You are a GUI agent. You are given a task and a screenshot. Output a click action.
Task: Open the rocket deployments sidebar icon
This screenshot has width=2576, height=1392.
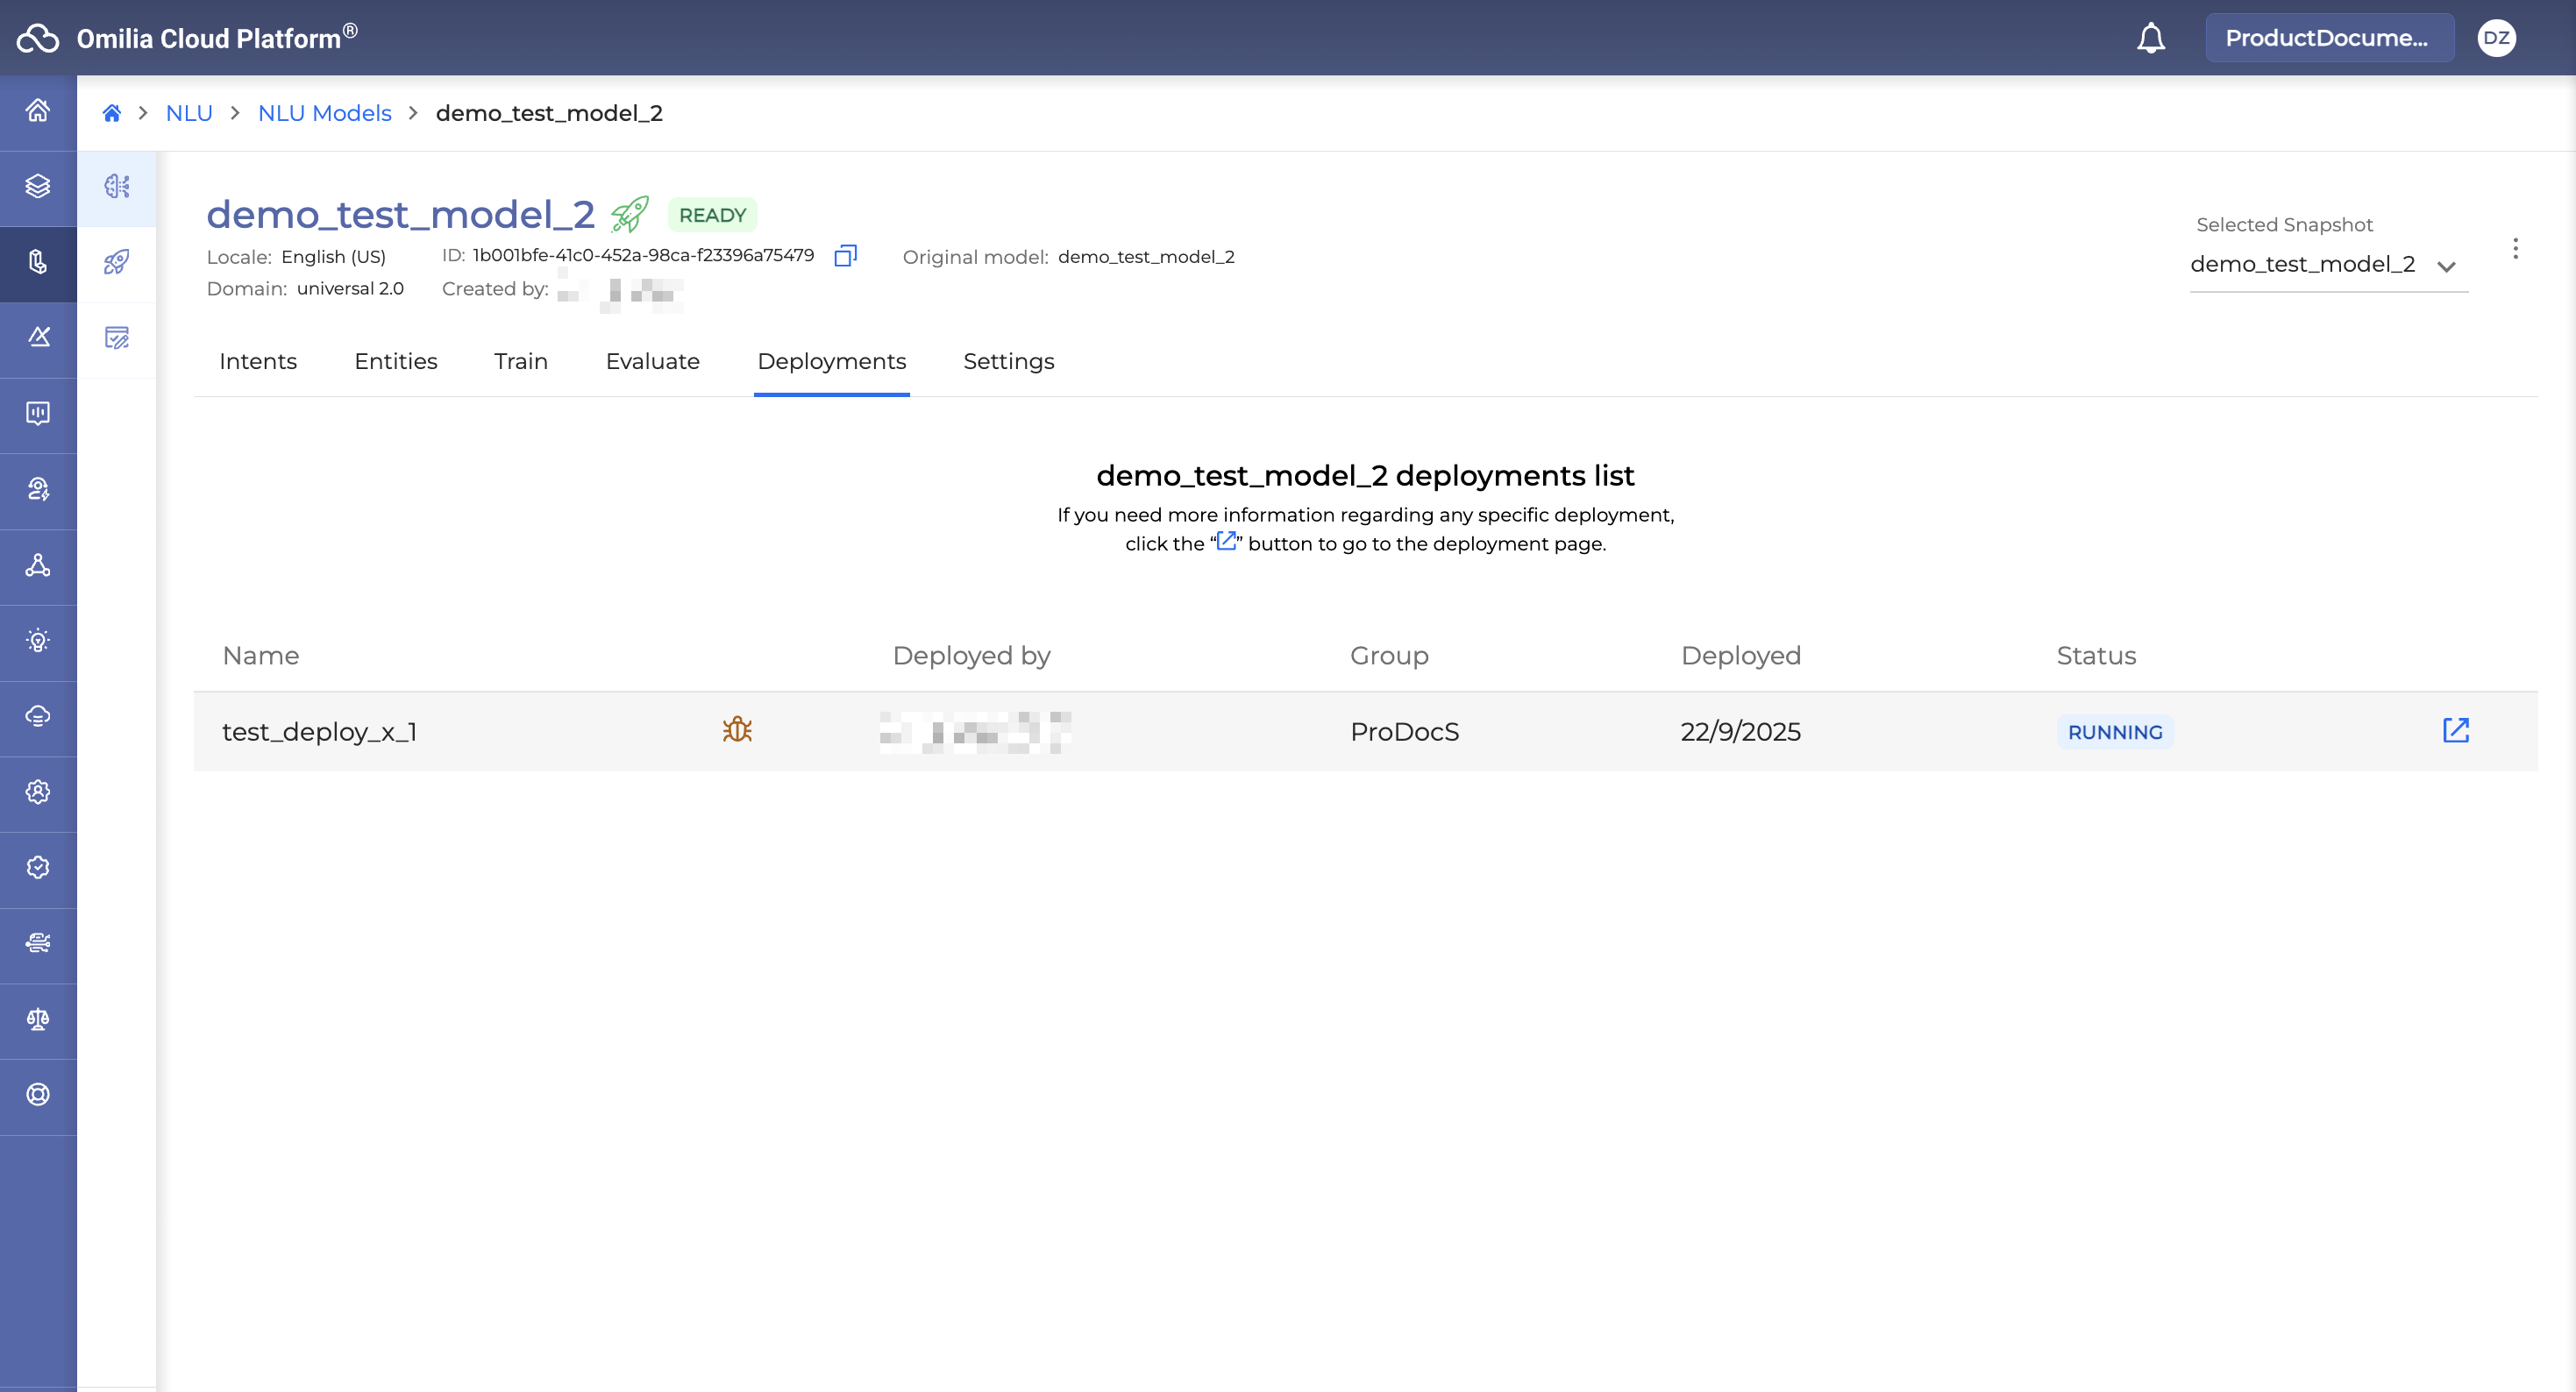pos(117,262)
